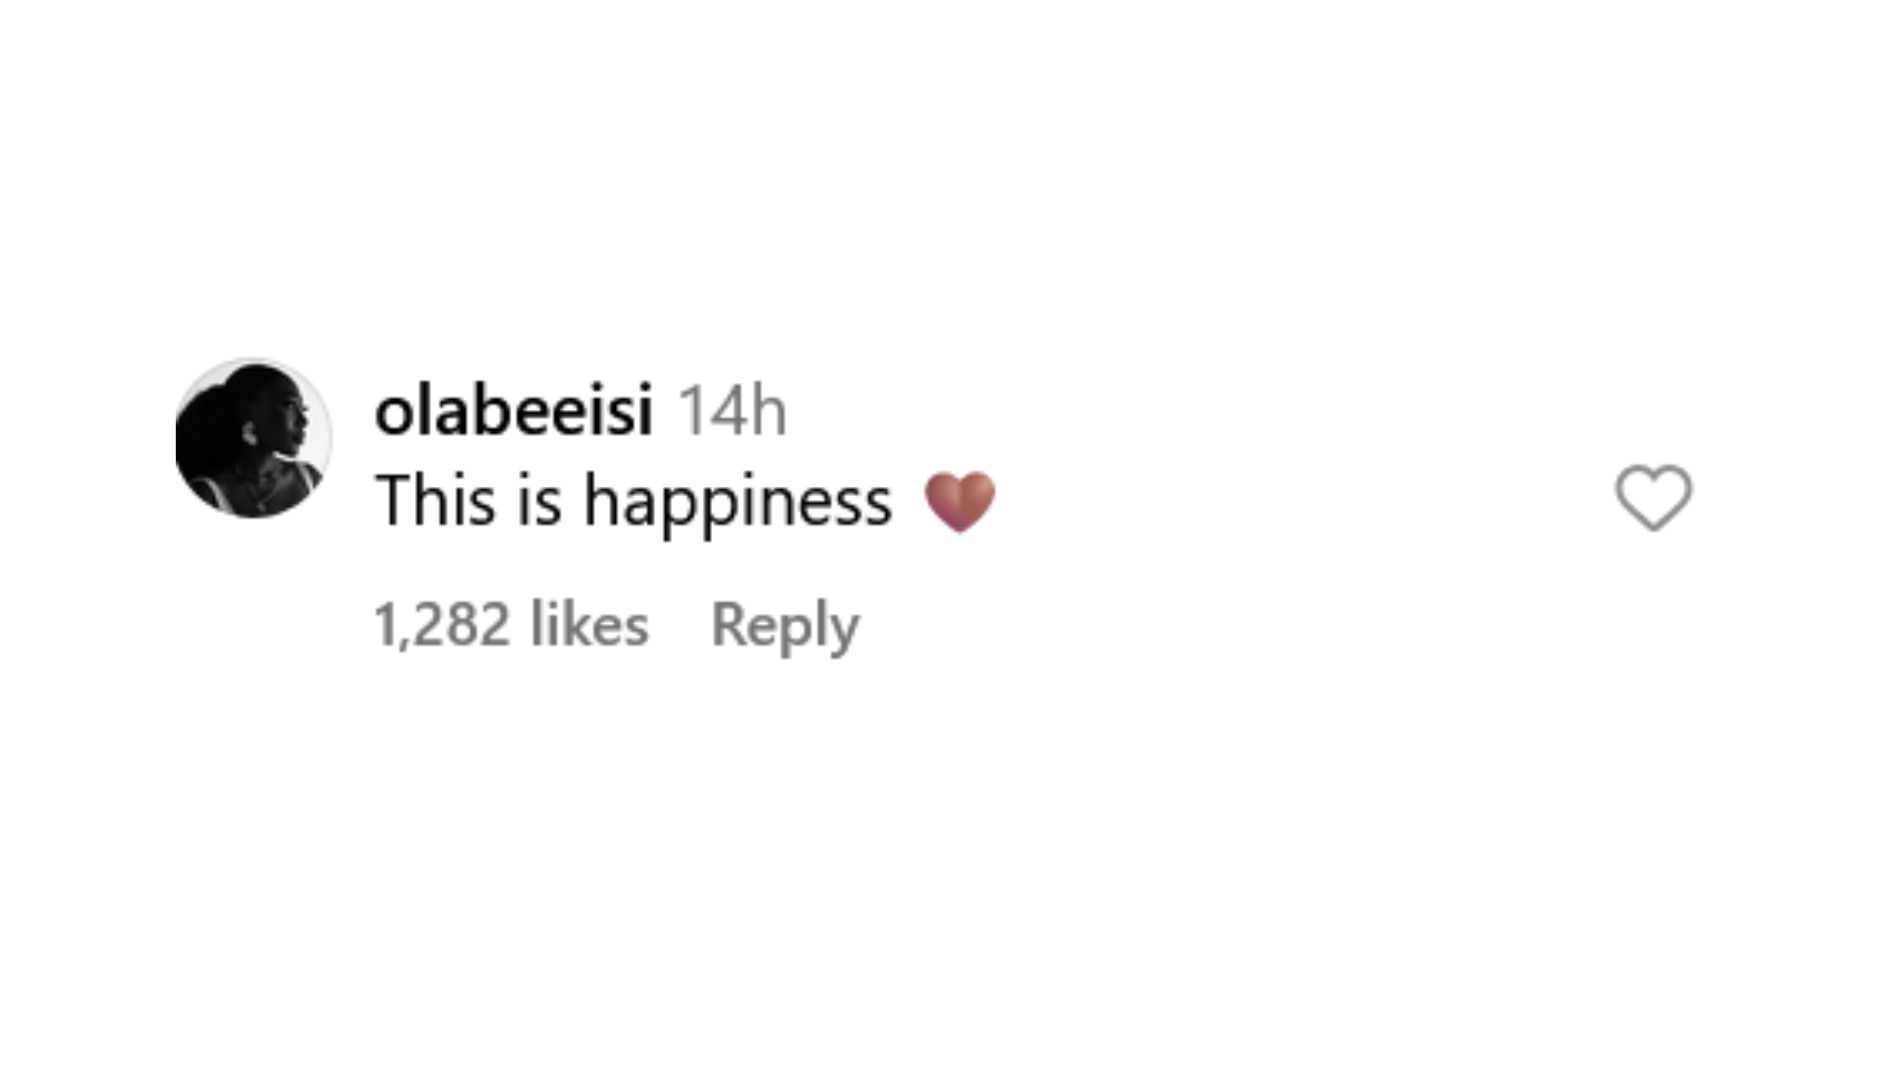Click the "1,282" like count number

(441, 625)
